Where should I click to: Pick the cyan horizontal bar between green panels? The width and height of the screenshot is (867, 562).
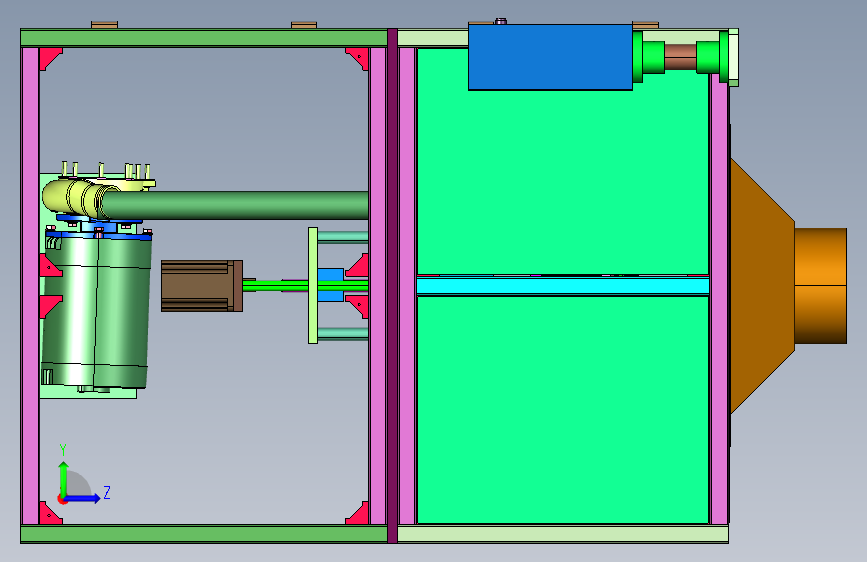(563, 286)
